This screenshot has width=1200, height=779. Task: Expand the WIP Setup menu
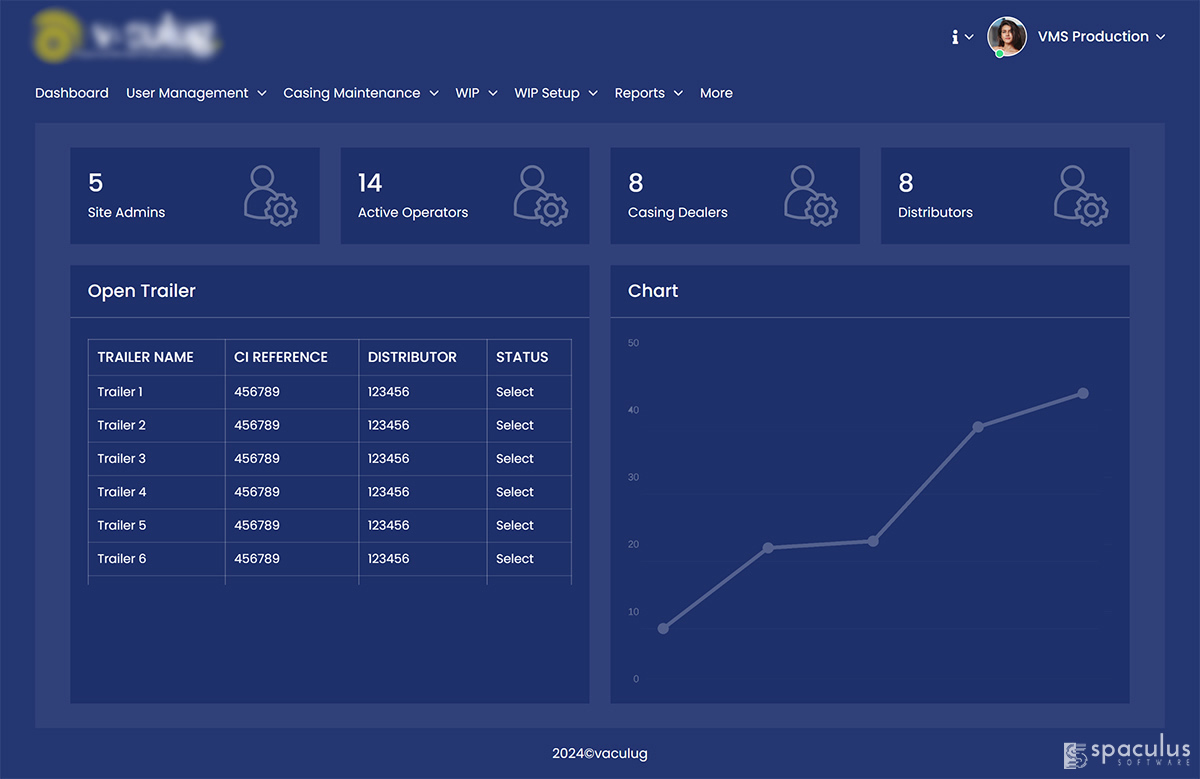(555, 93)
